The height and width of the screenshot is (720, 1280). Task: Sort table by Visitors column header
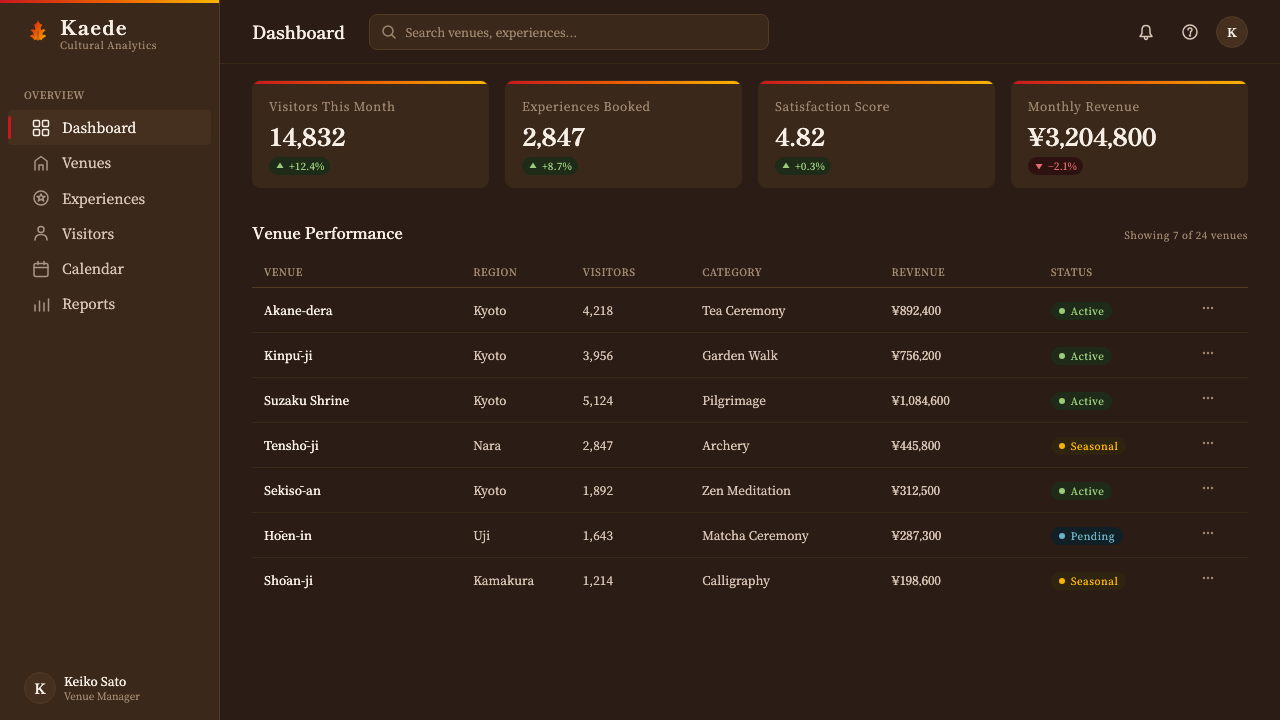[x=609, y=272]
